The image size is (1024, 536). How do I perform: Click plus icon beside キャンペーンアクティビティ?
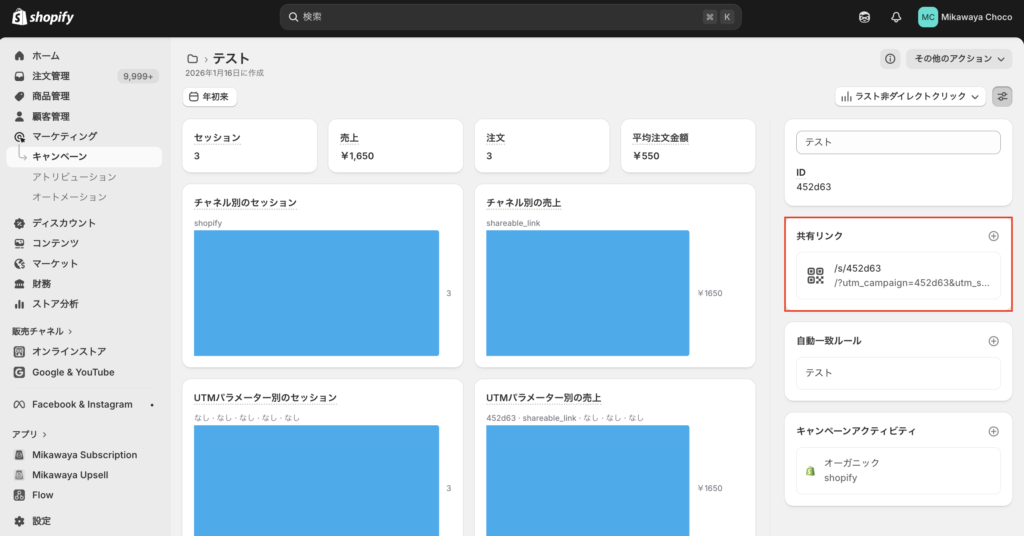click(993, 431)
